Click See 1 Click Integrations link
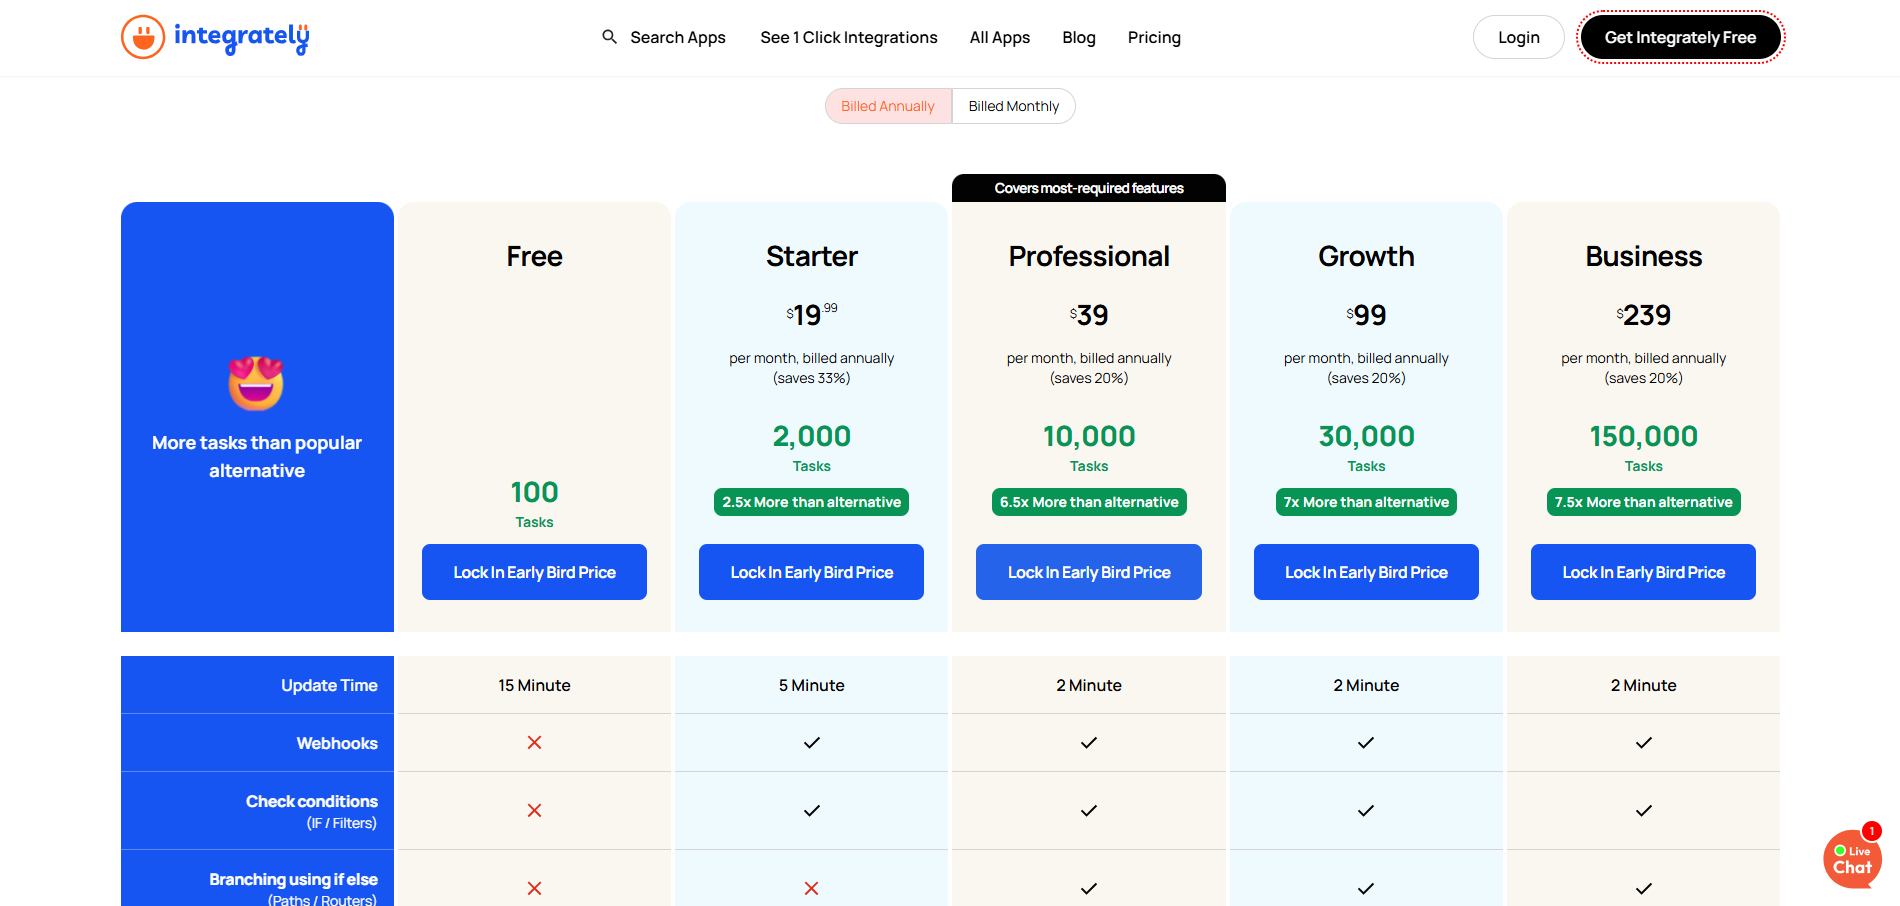The width and height of the screenshot is (1900, 906). coord(848,37)
